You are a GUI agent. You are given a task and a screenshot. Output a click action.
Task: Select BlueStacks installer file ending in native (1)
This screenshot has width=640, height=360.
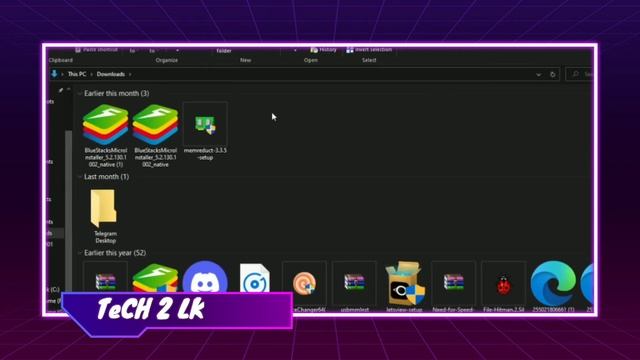click(106, 135)
